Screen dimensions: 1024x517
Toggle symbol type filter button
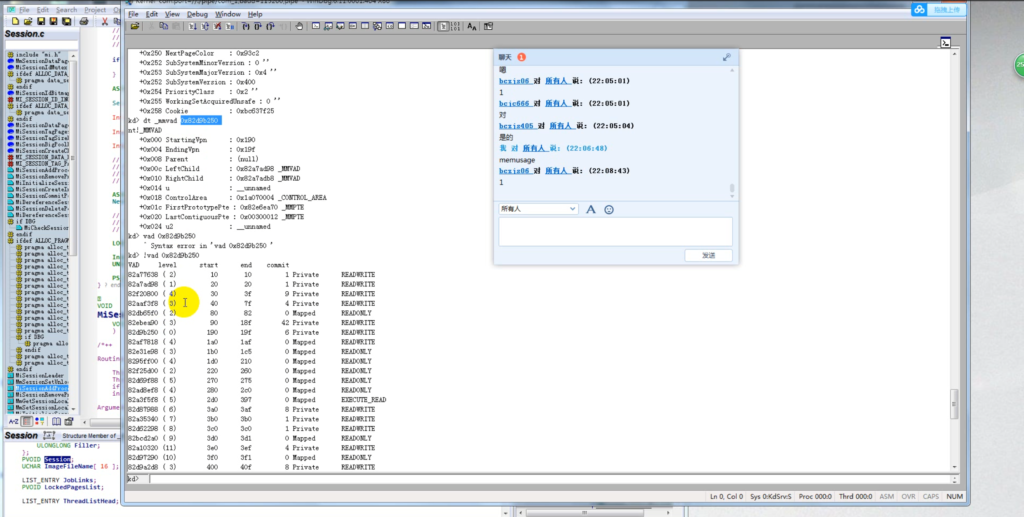tap(40, 422)
